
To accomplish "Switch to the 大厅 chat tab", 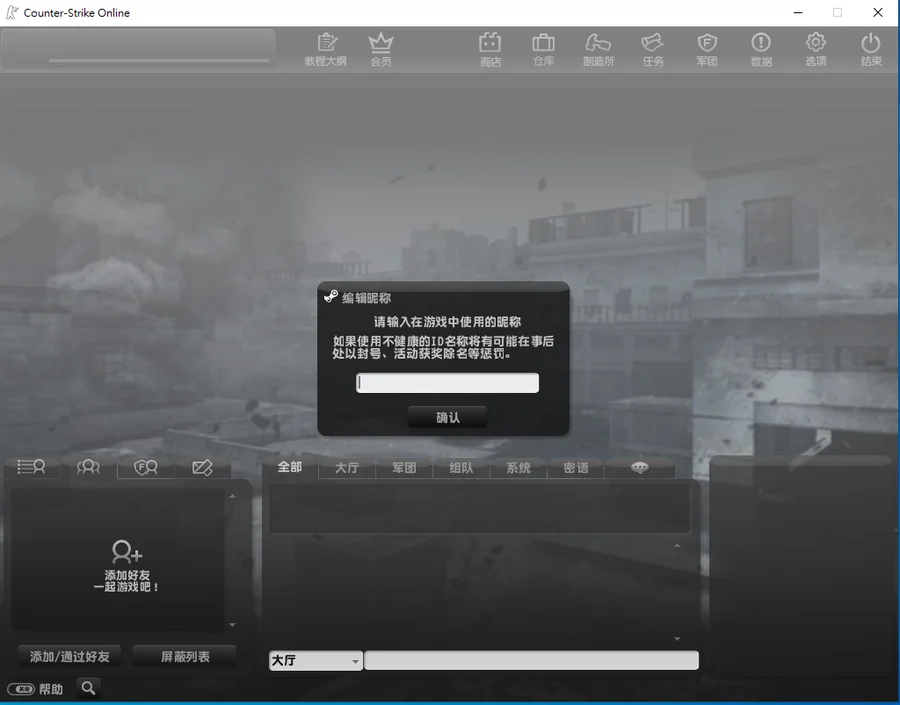I will 347,468.
